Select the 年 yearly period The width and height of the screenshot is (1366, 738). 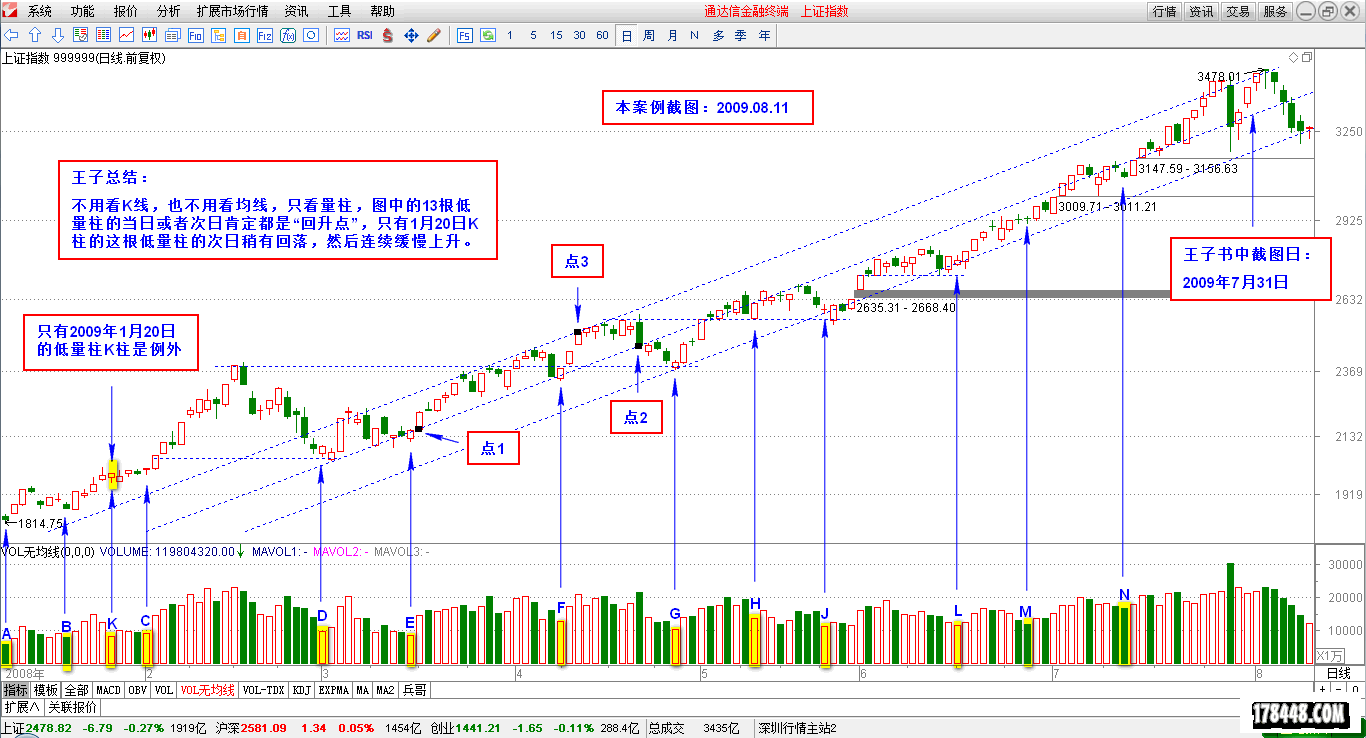pyautogui.click(x=764, y=35)
